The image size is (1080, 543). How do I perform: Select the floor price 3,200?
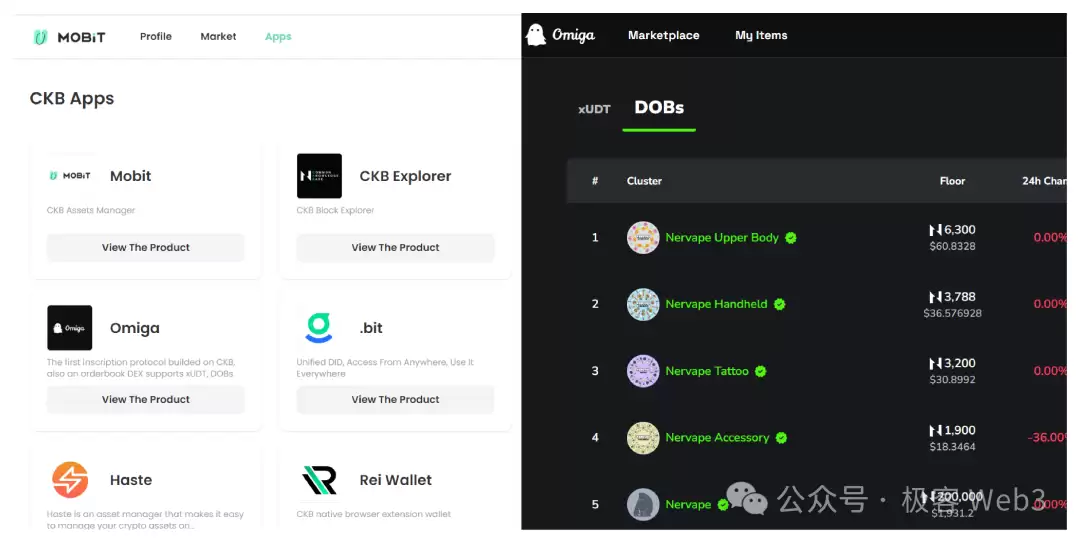[x=953, y=364]
